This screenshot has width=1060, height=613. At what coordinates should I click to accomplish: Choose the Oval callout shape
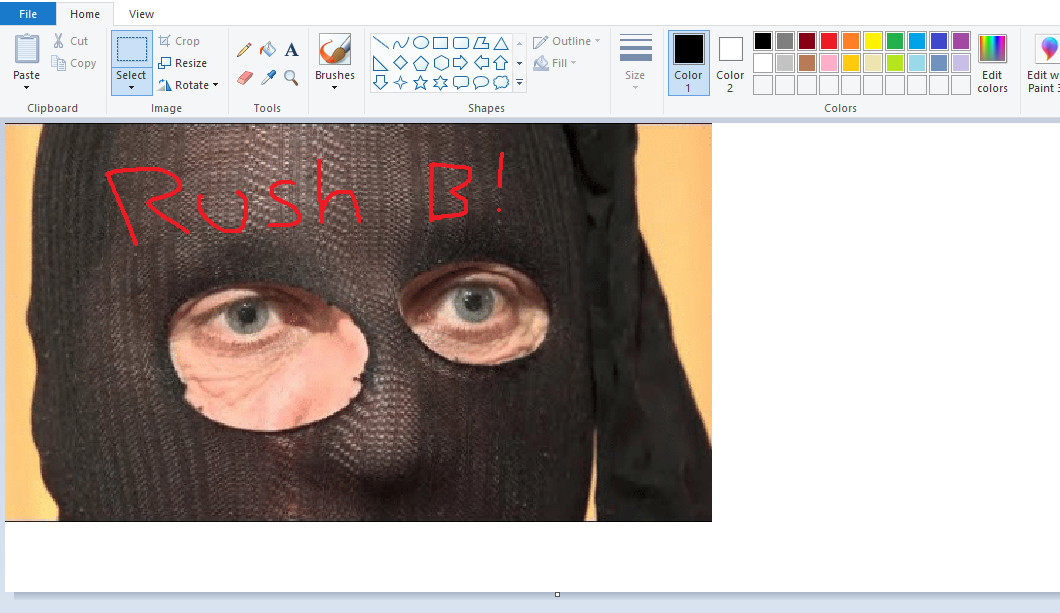[481, 82]
